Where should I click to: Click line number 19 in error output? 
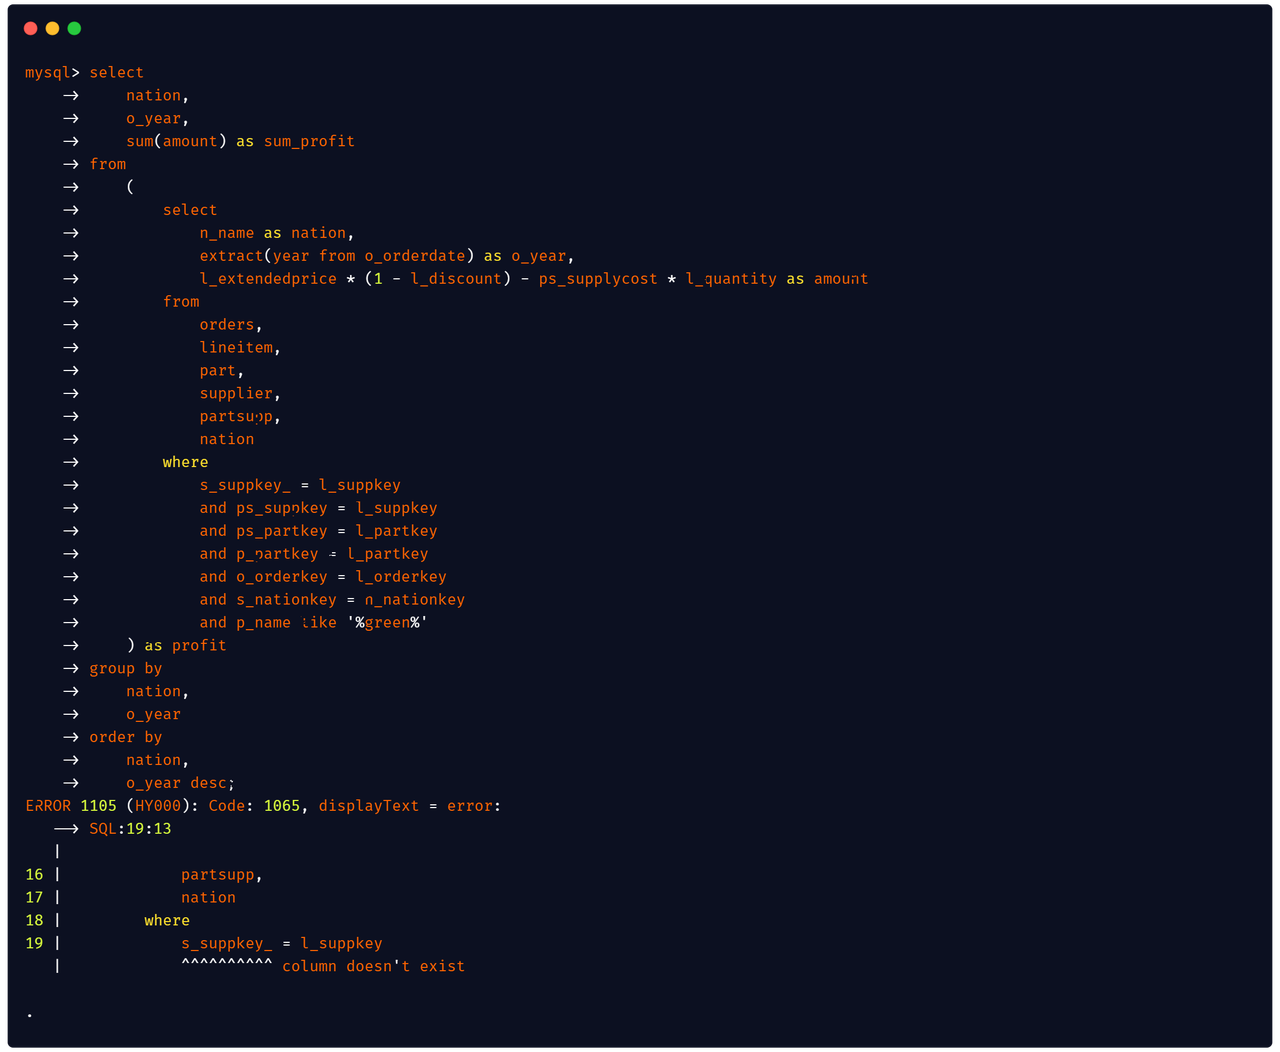(x=34, y=944)
